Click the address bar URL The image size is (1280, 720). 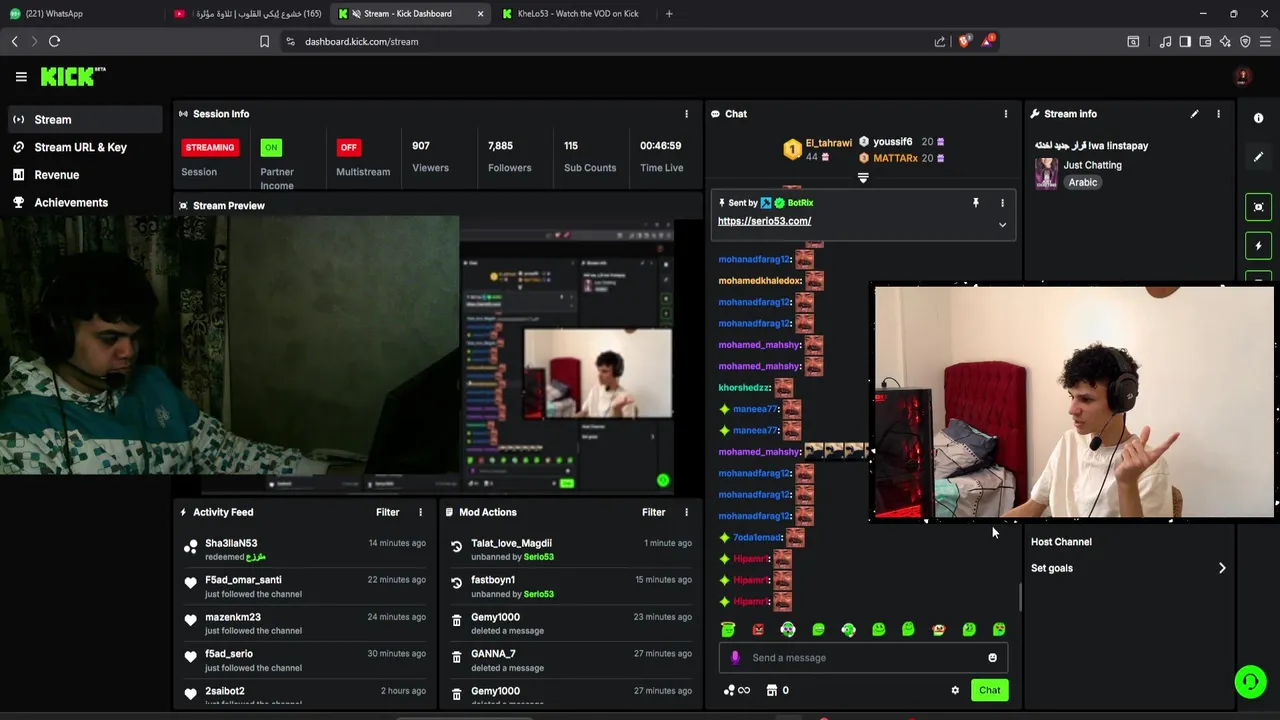click(x=362, y=41)
